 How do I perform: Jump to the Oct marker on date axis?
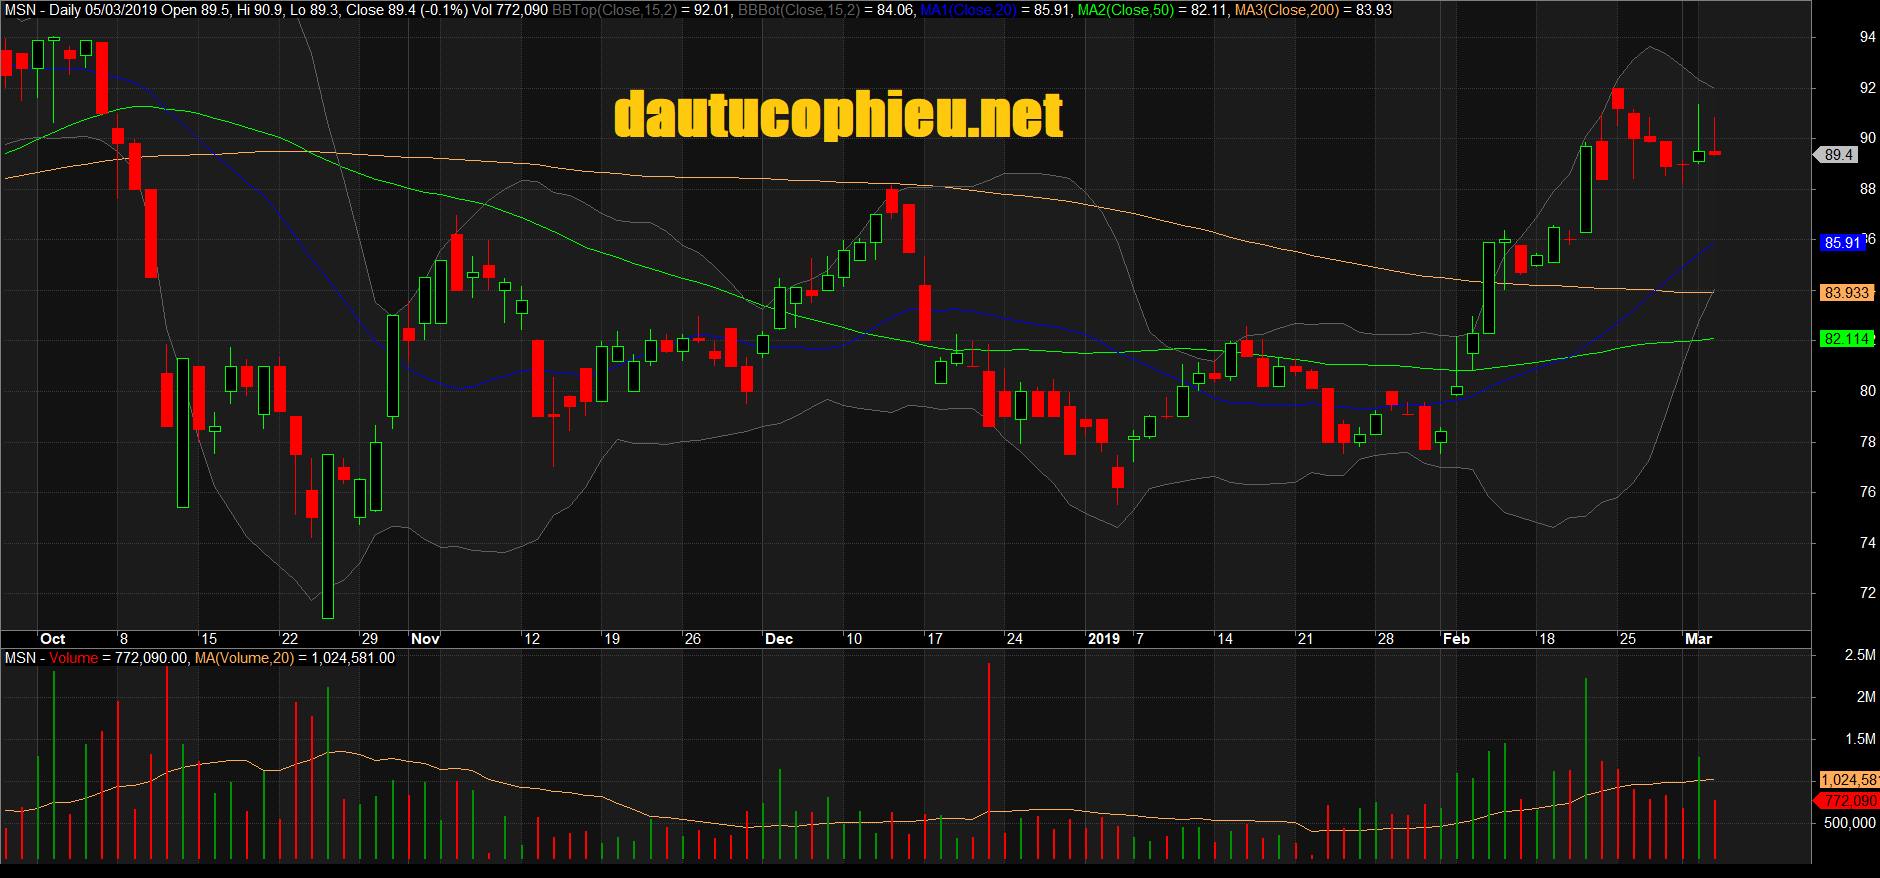coord(53,639)
